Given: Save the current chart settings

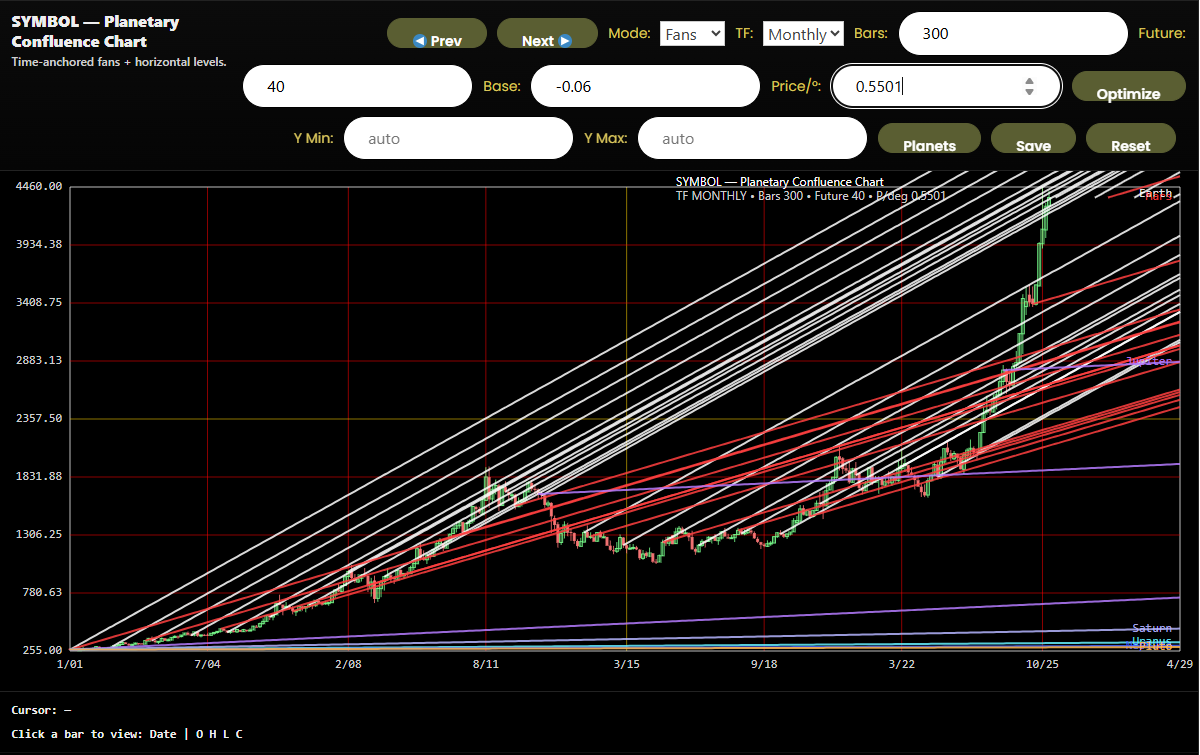Looking at the screenshot, I should [1033, 140].
